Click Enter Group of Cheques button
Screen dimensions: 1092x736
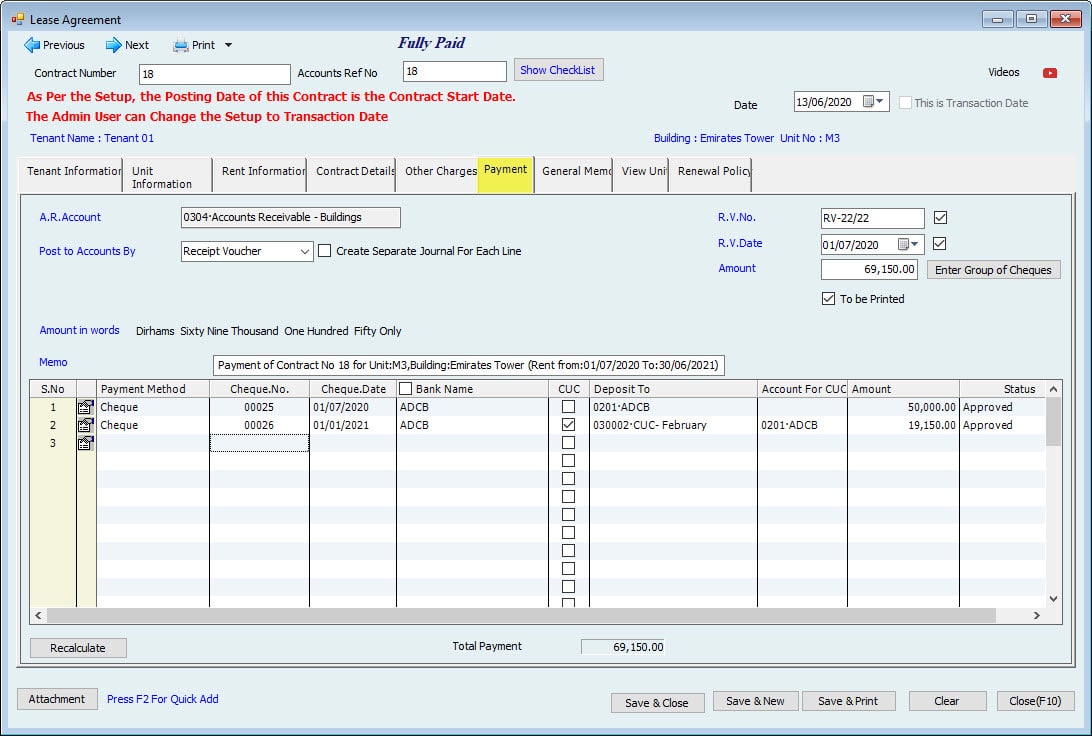pyautogui.click(x=993, y=270)
